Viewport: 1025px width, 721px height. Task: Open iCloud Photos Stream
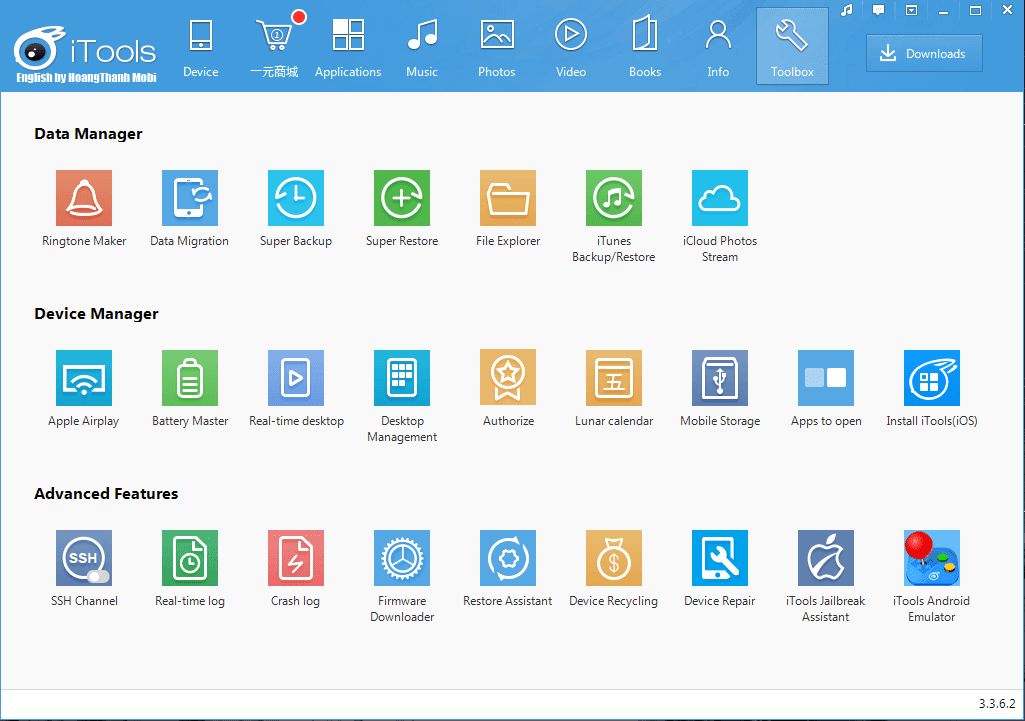pyautogui.click(x=720, y=198)
